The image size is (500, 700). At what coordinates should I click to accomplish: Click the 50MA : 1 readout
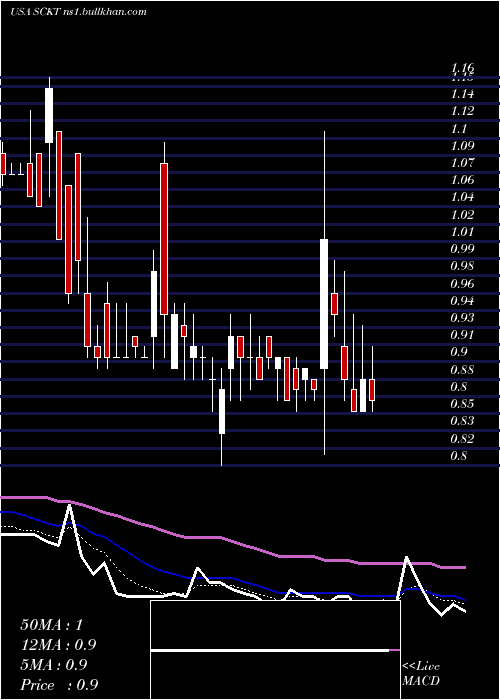pos(52,625)
